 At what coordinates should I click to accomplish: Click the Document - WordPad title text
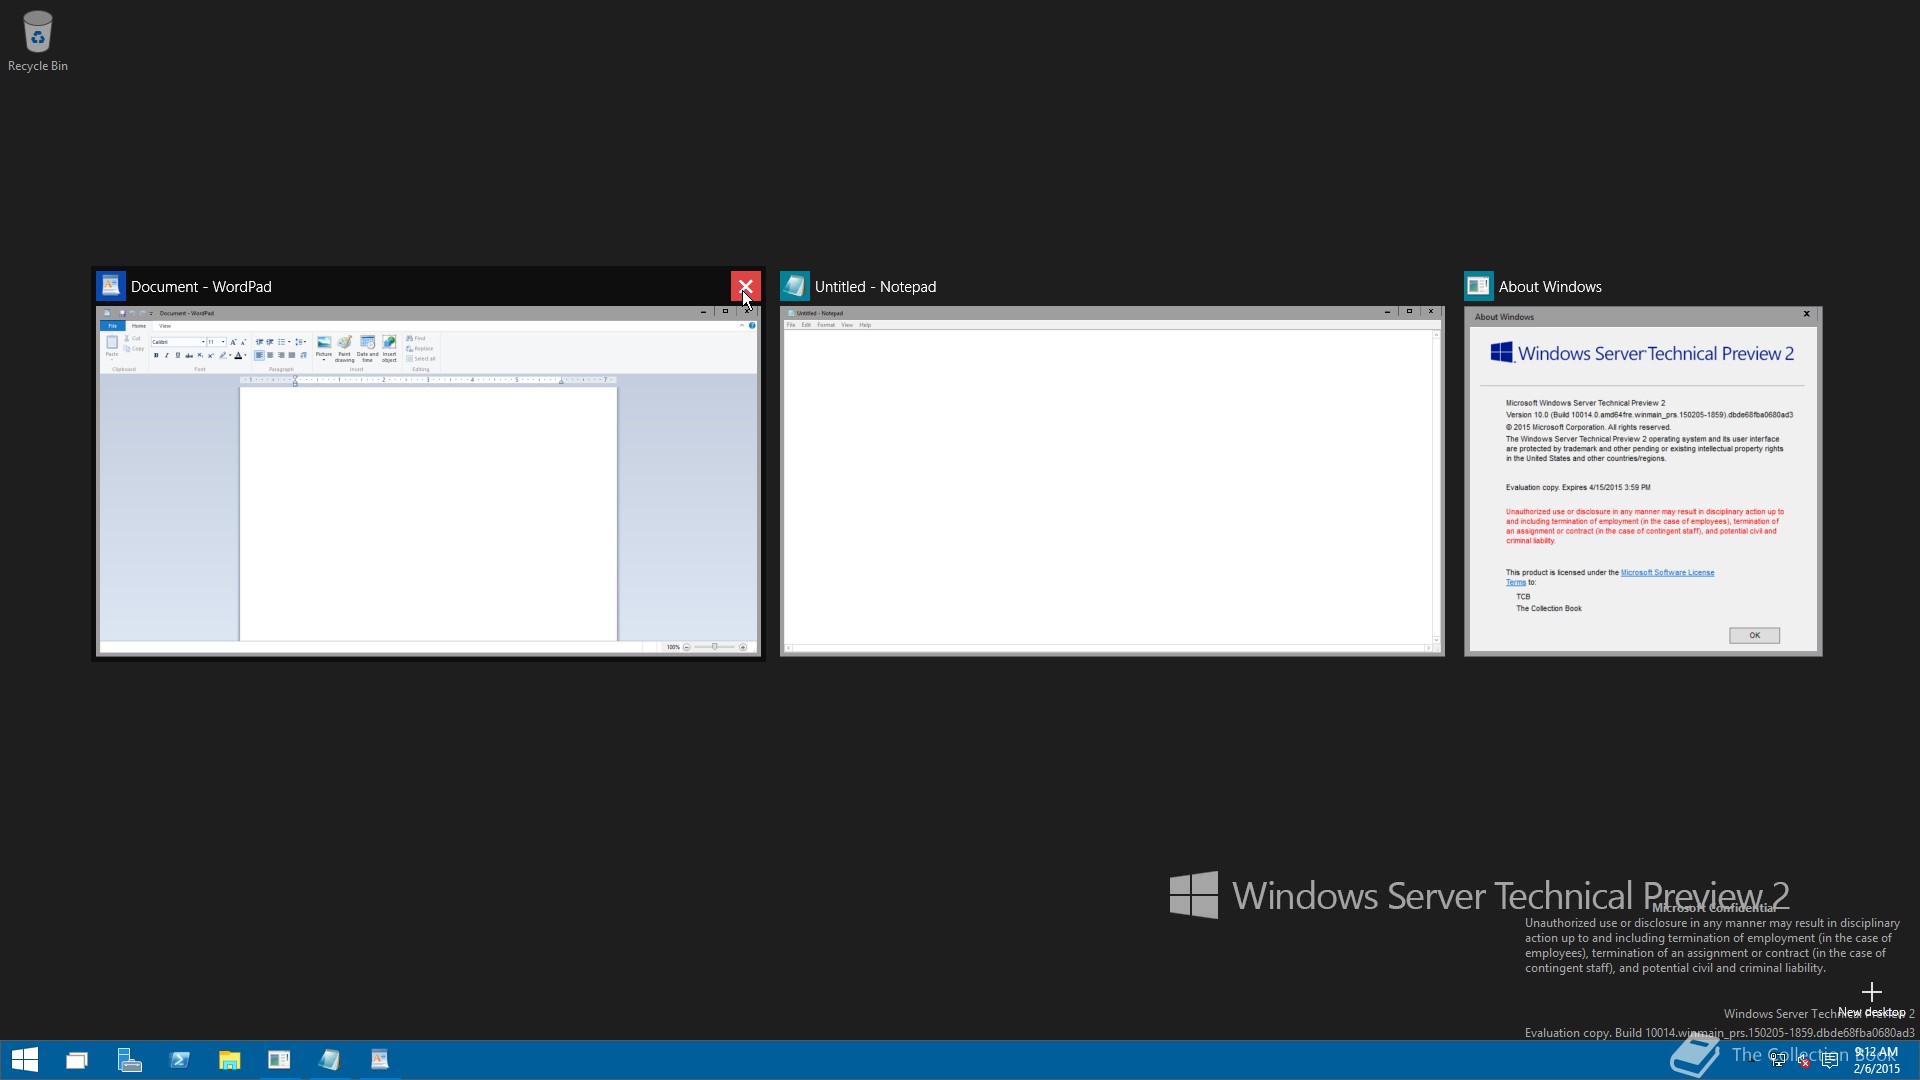point(201,287)
